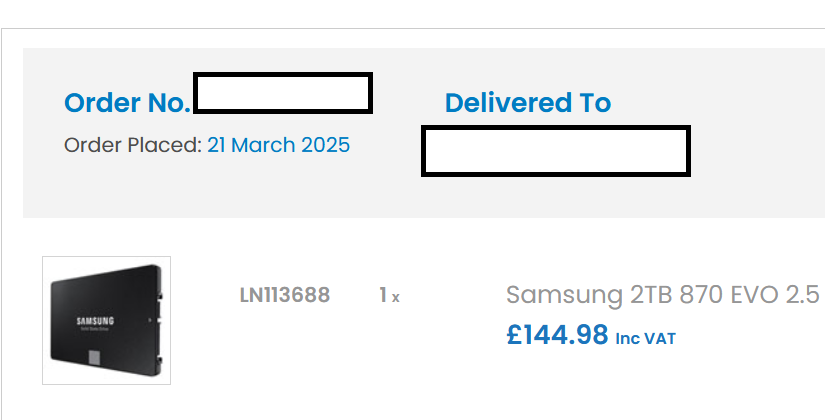Click the connector notch on the SSD image

[94, 358]
